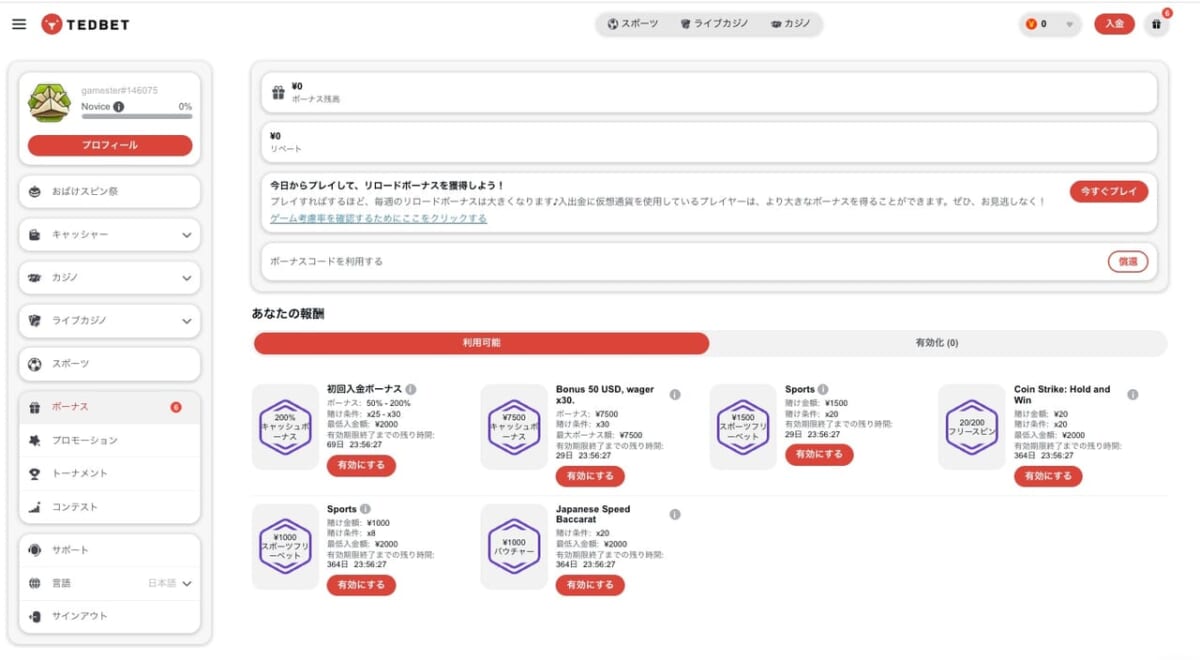Open トーナメント in the sidebar

click(x=109, y=473)
